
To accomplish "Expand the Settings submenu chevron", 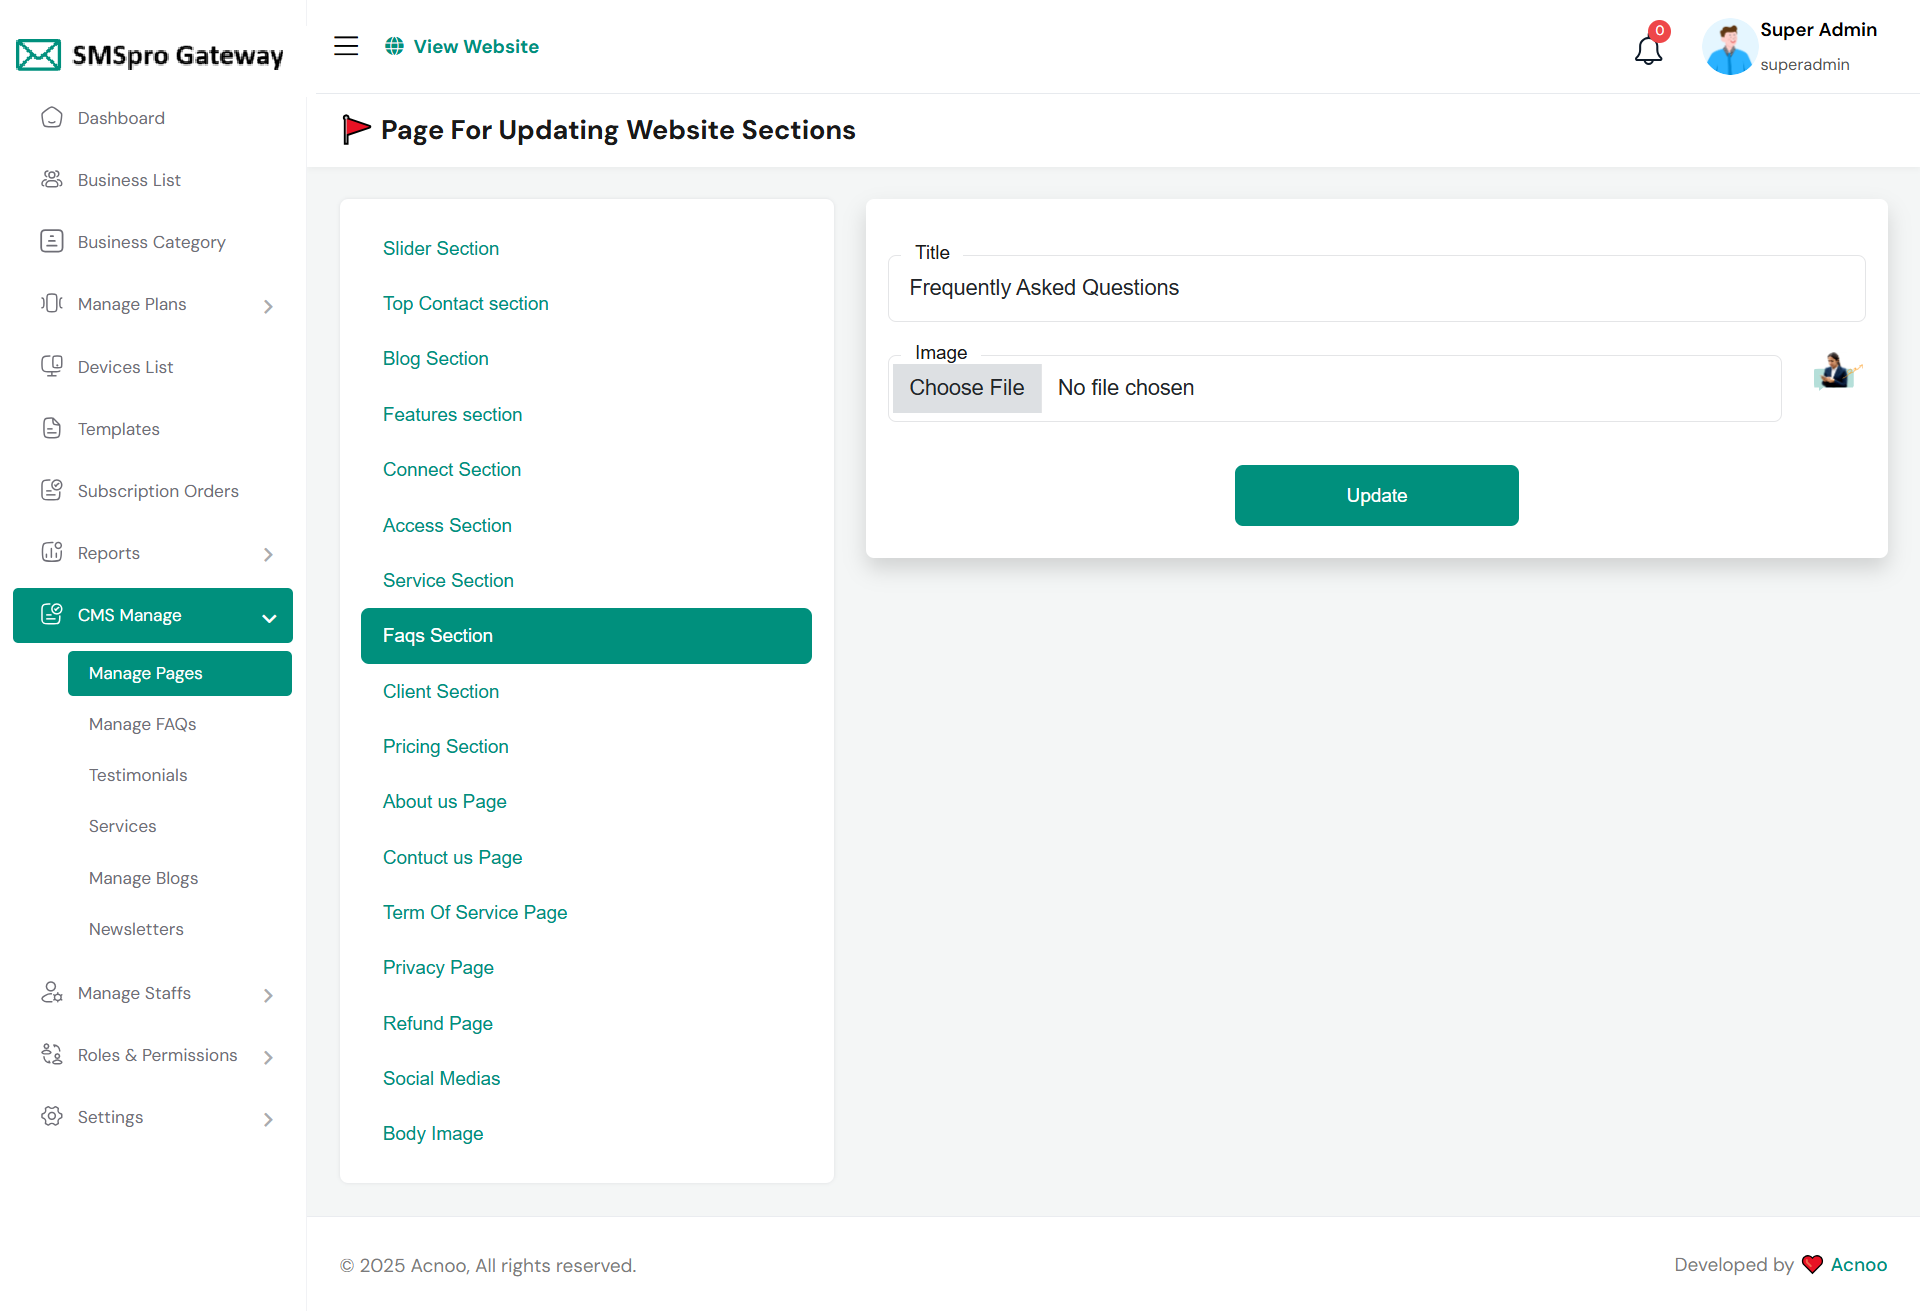I will (x=268, y=1119).
